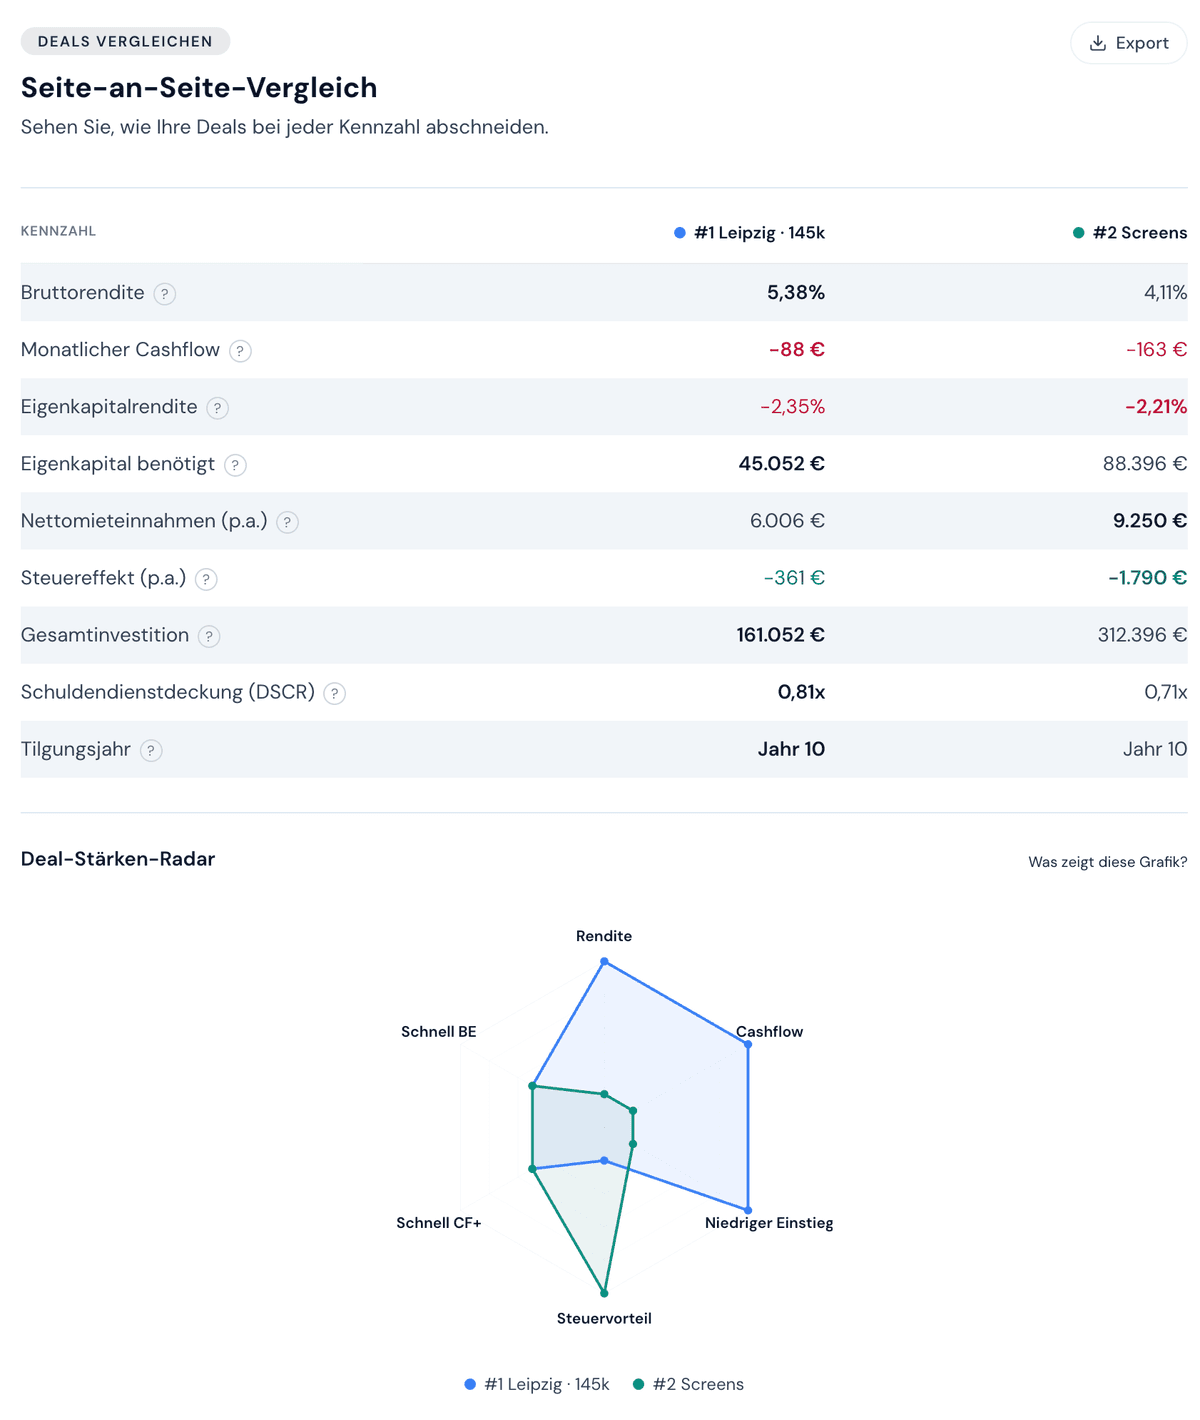Select the #2 Screens column header
This screenshot has width=1200, height=1420.
[1130, 233]
